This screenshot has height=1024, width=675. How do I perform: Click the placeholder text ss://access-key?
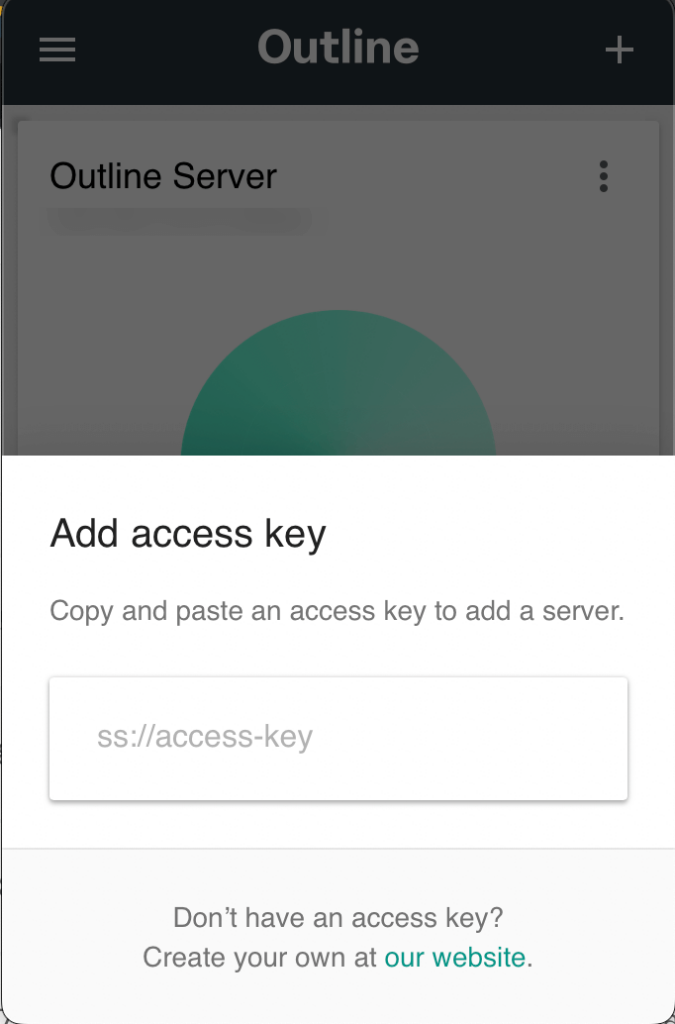pyautogui.click(x=205, y=737)
